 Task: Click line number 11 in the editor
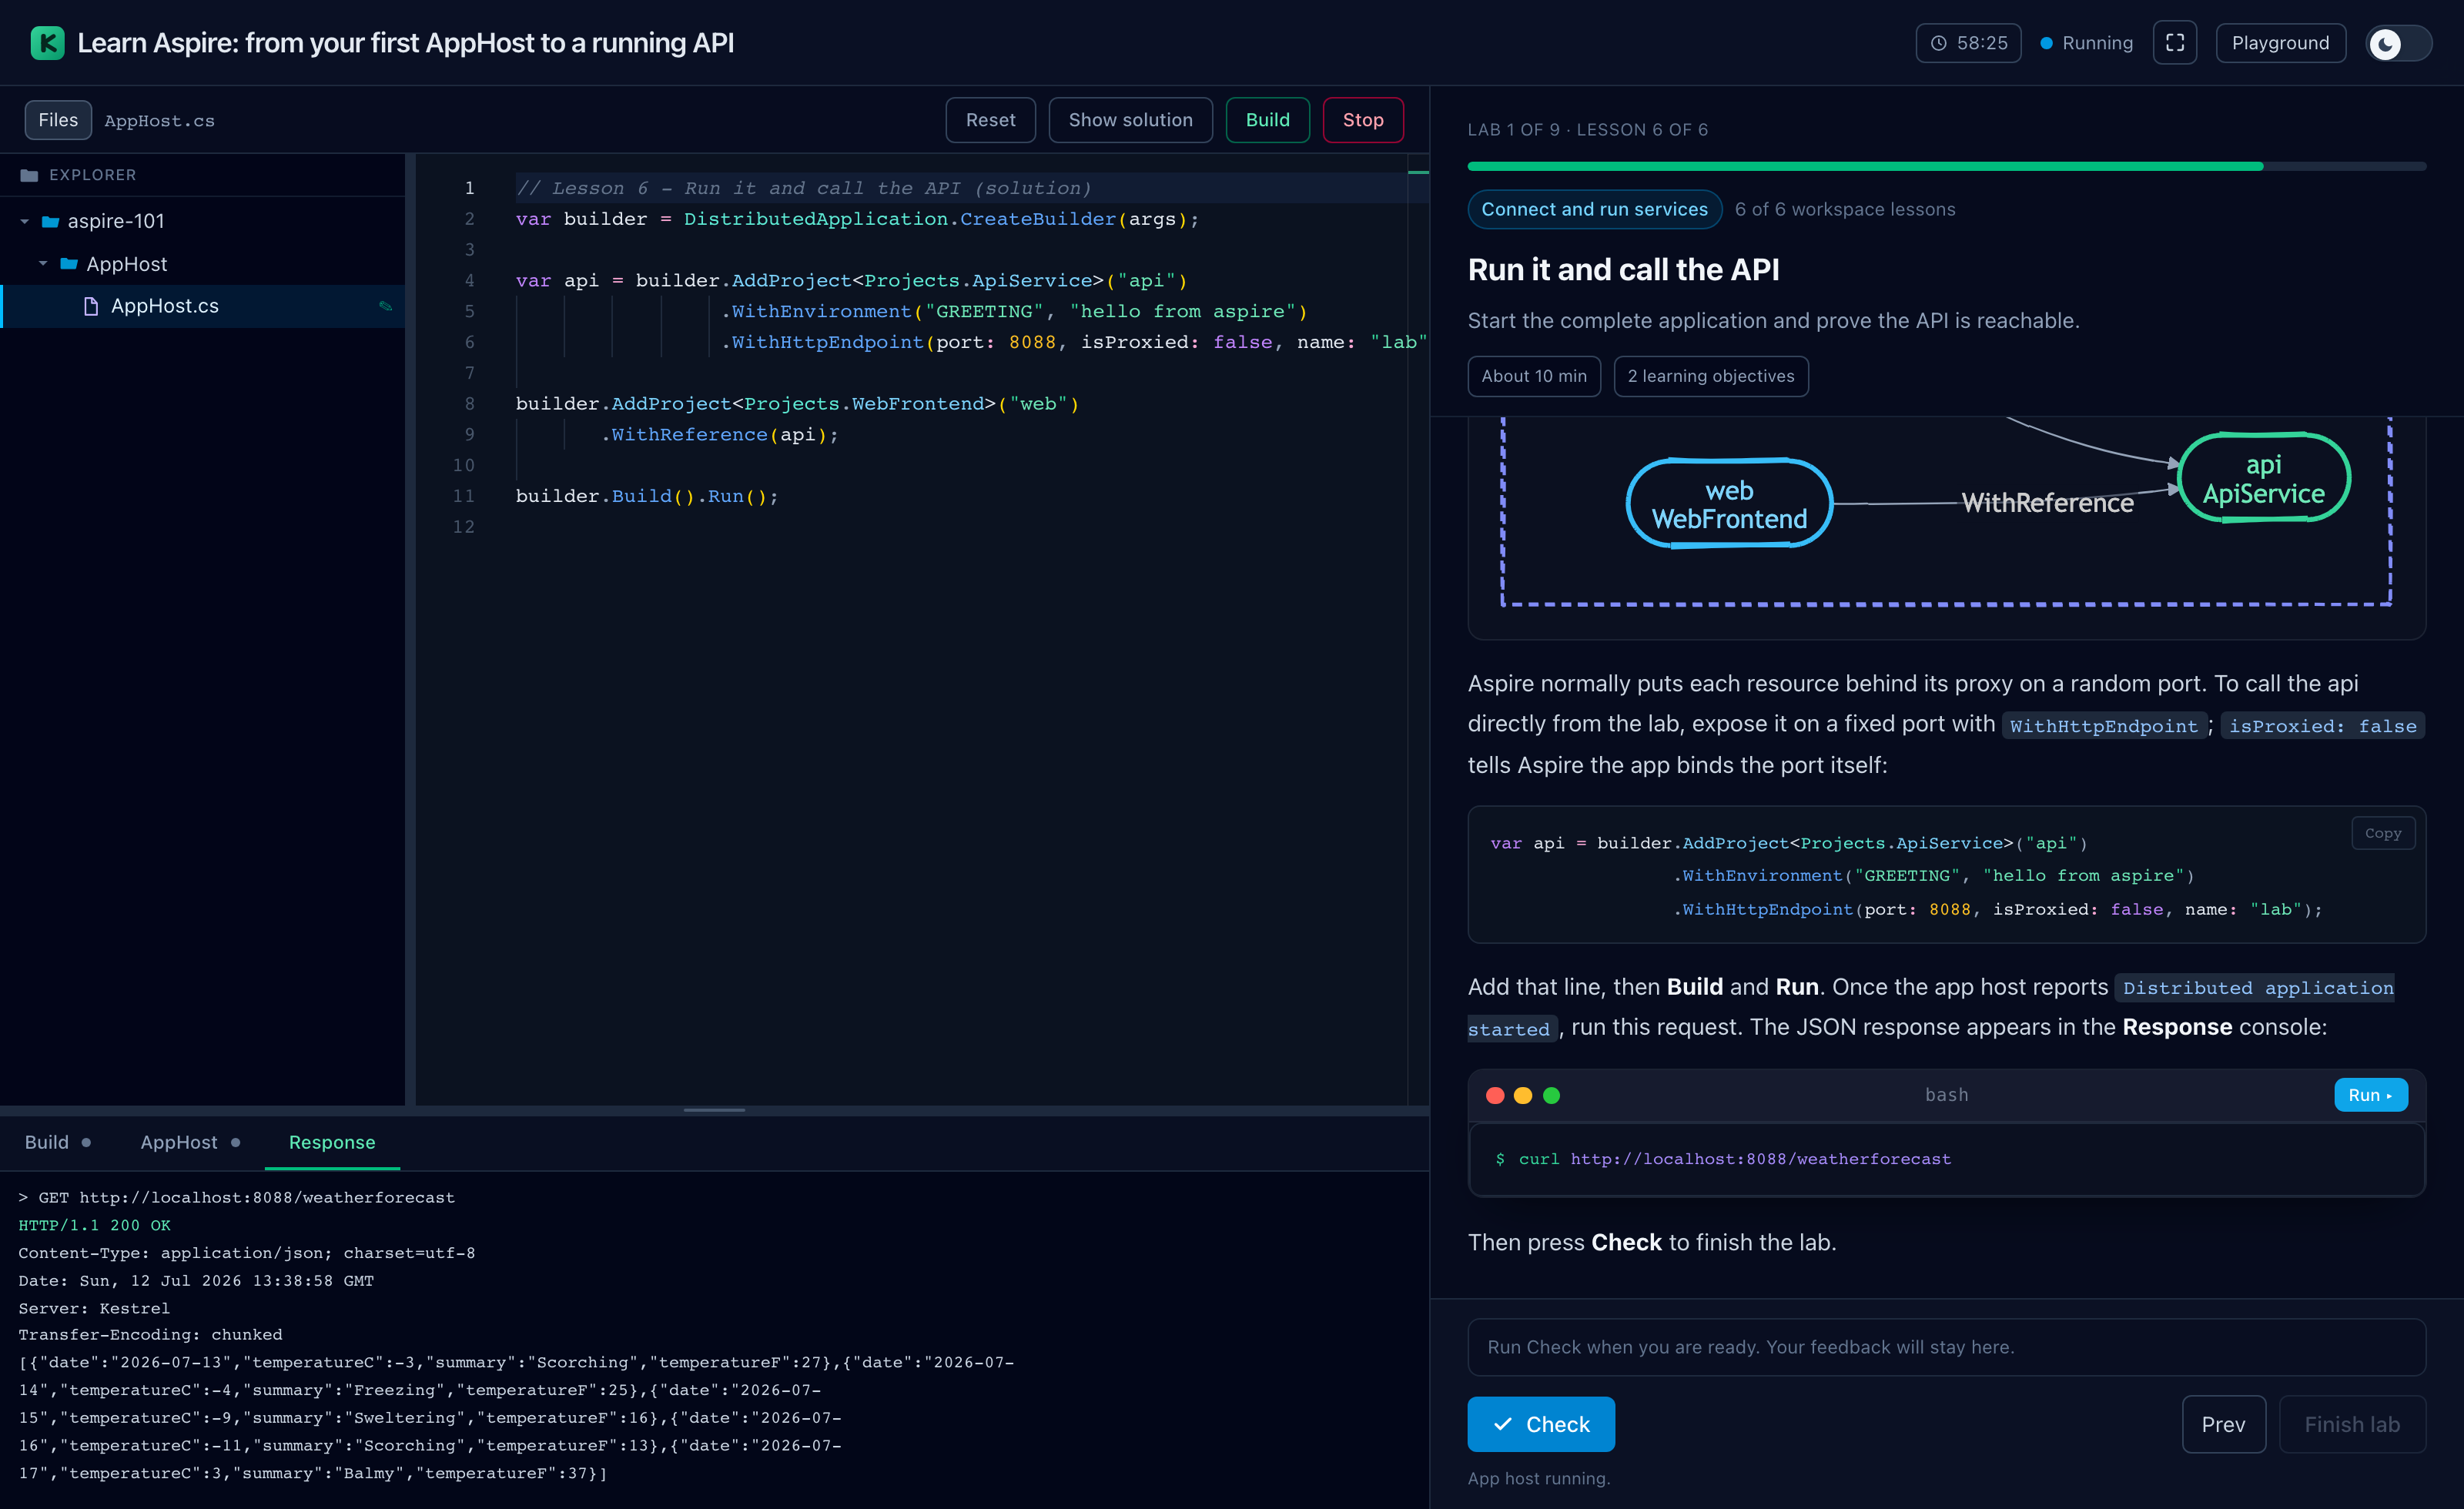(463, 496)
